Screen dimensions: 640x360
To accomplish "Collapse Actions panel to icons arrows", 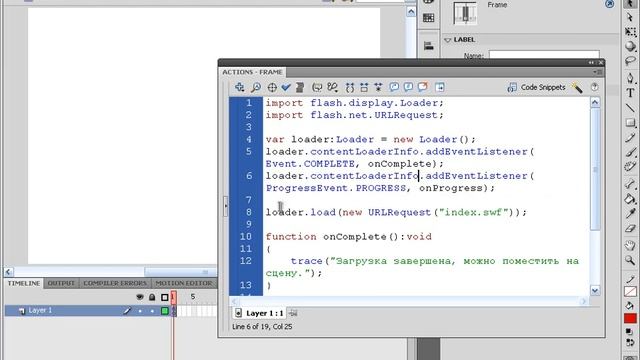I will (x=591, y=62).
